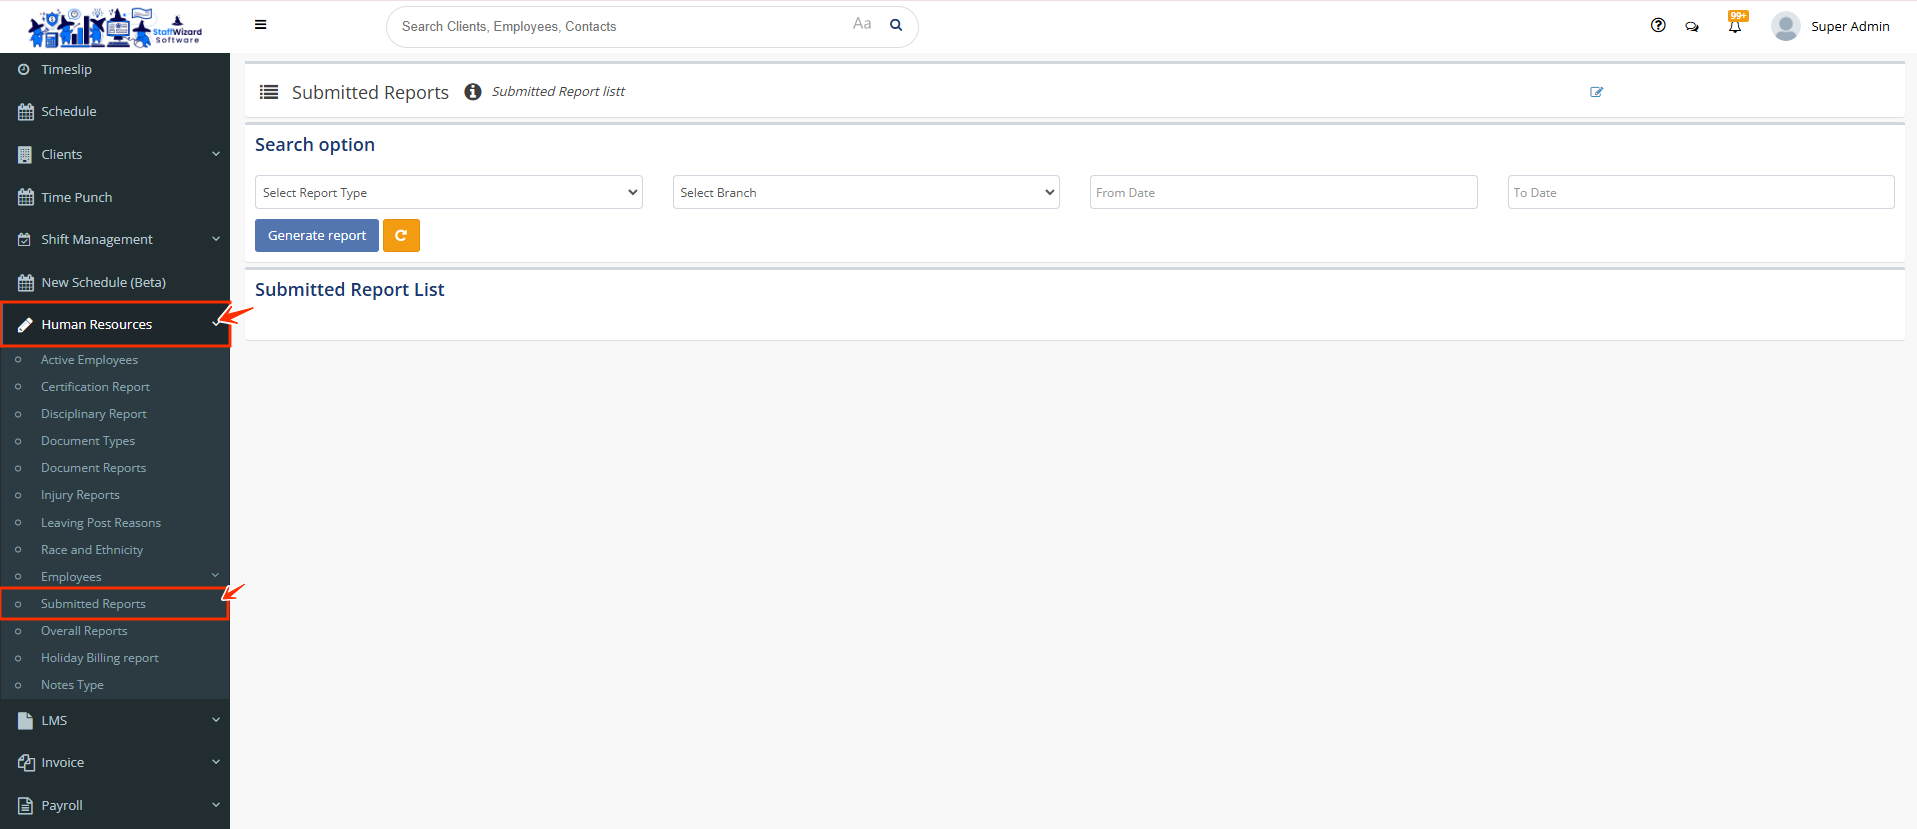The width and height of the screenshot is (1917, 829).
Task: Open Holiday Billing report link
Action: (x=99, y=658)
